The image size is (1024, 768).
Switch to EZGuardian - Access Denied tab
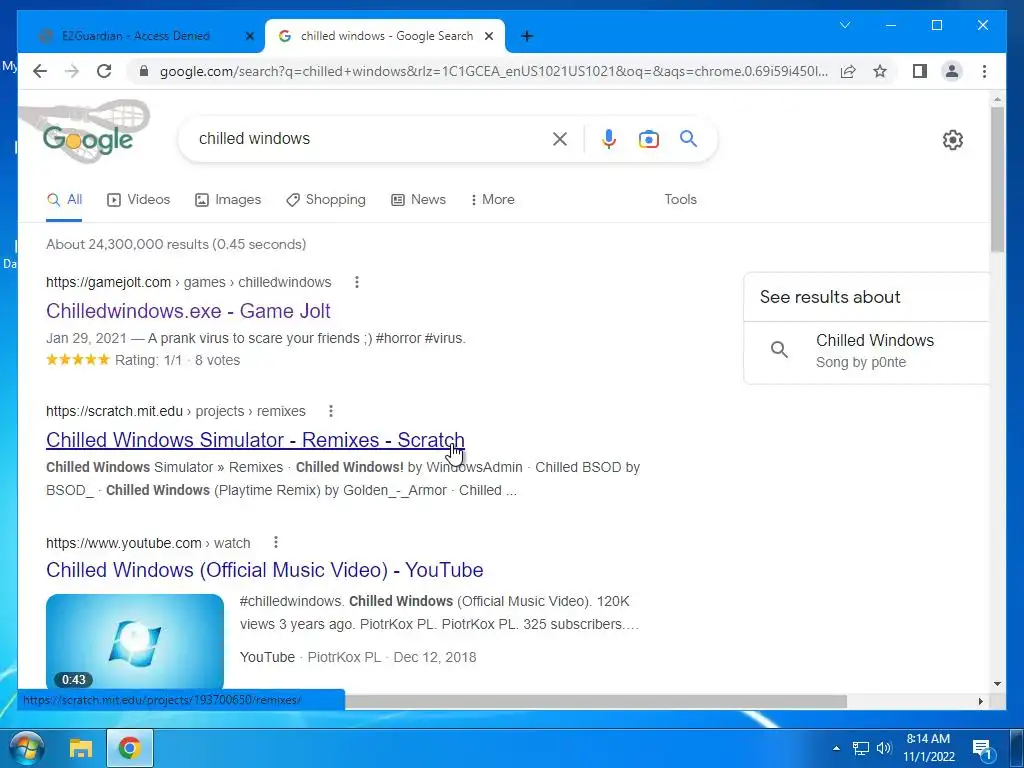pos(136,36)
